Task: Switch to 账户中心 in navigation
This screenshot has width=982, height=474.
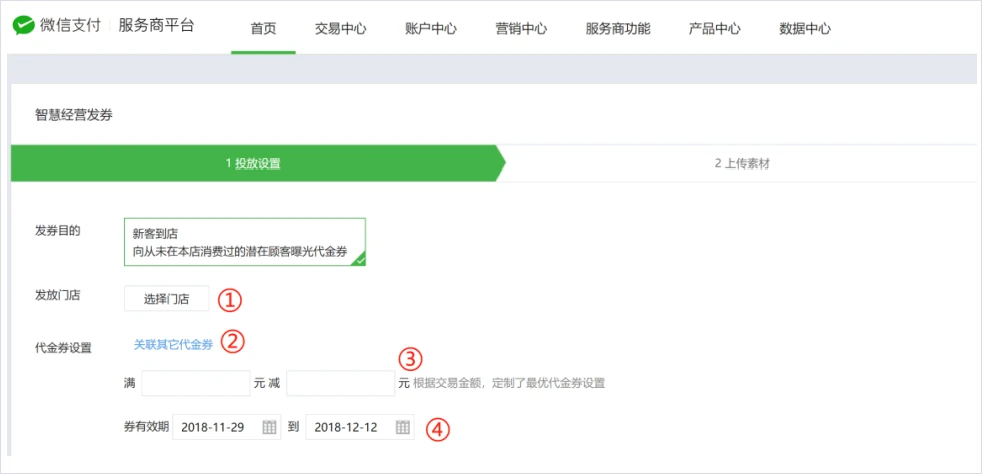Action: click(x=431, y=28)
